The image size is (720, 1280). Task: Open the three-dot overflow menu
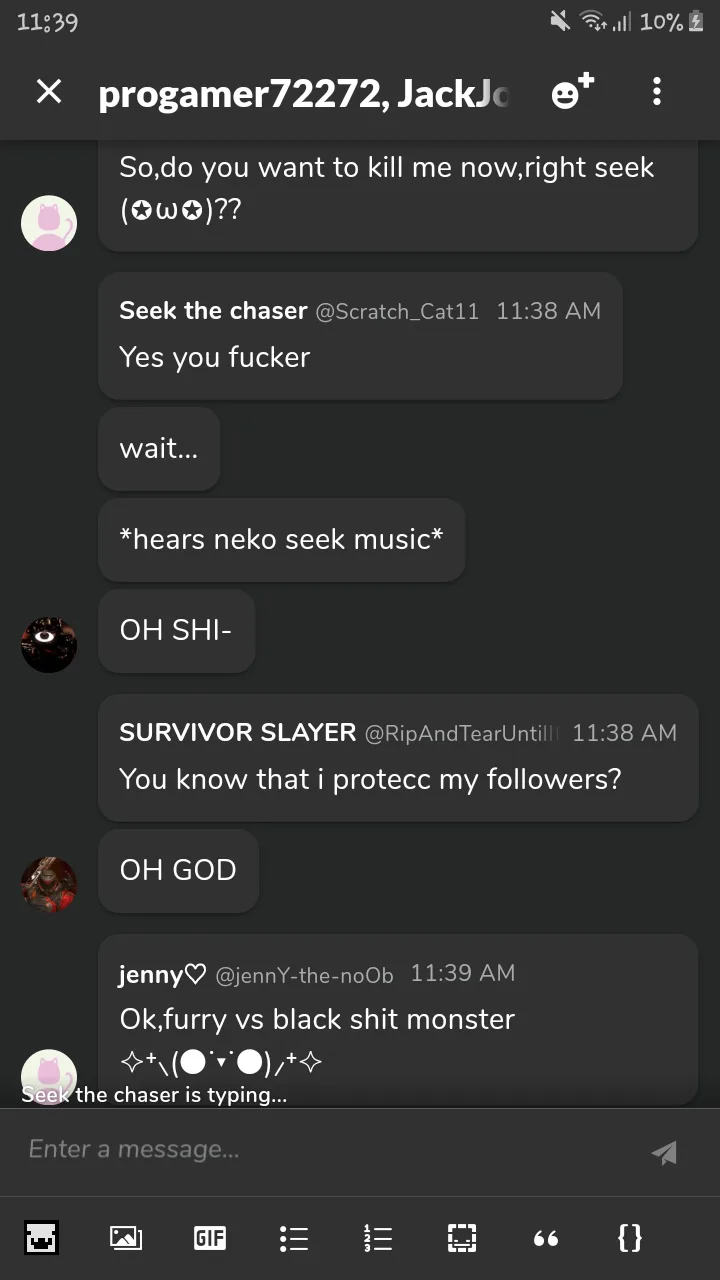pos(656,92)
